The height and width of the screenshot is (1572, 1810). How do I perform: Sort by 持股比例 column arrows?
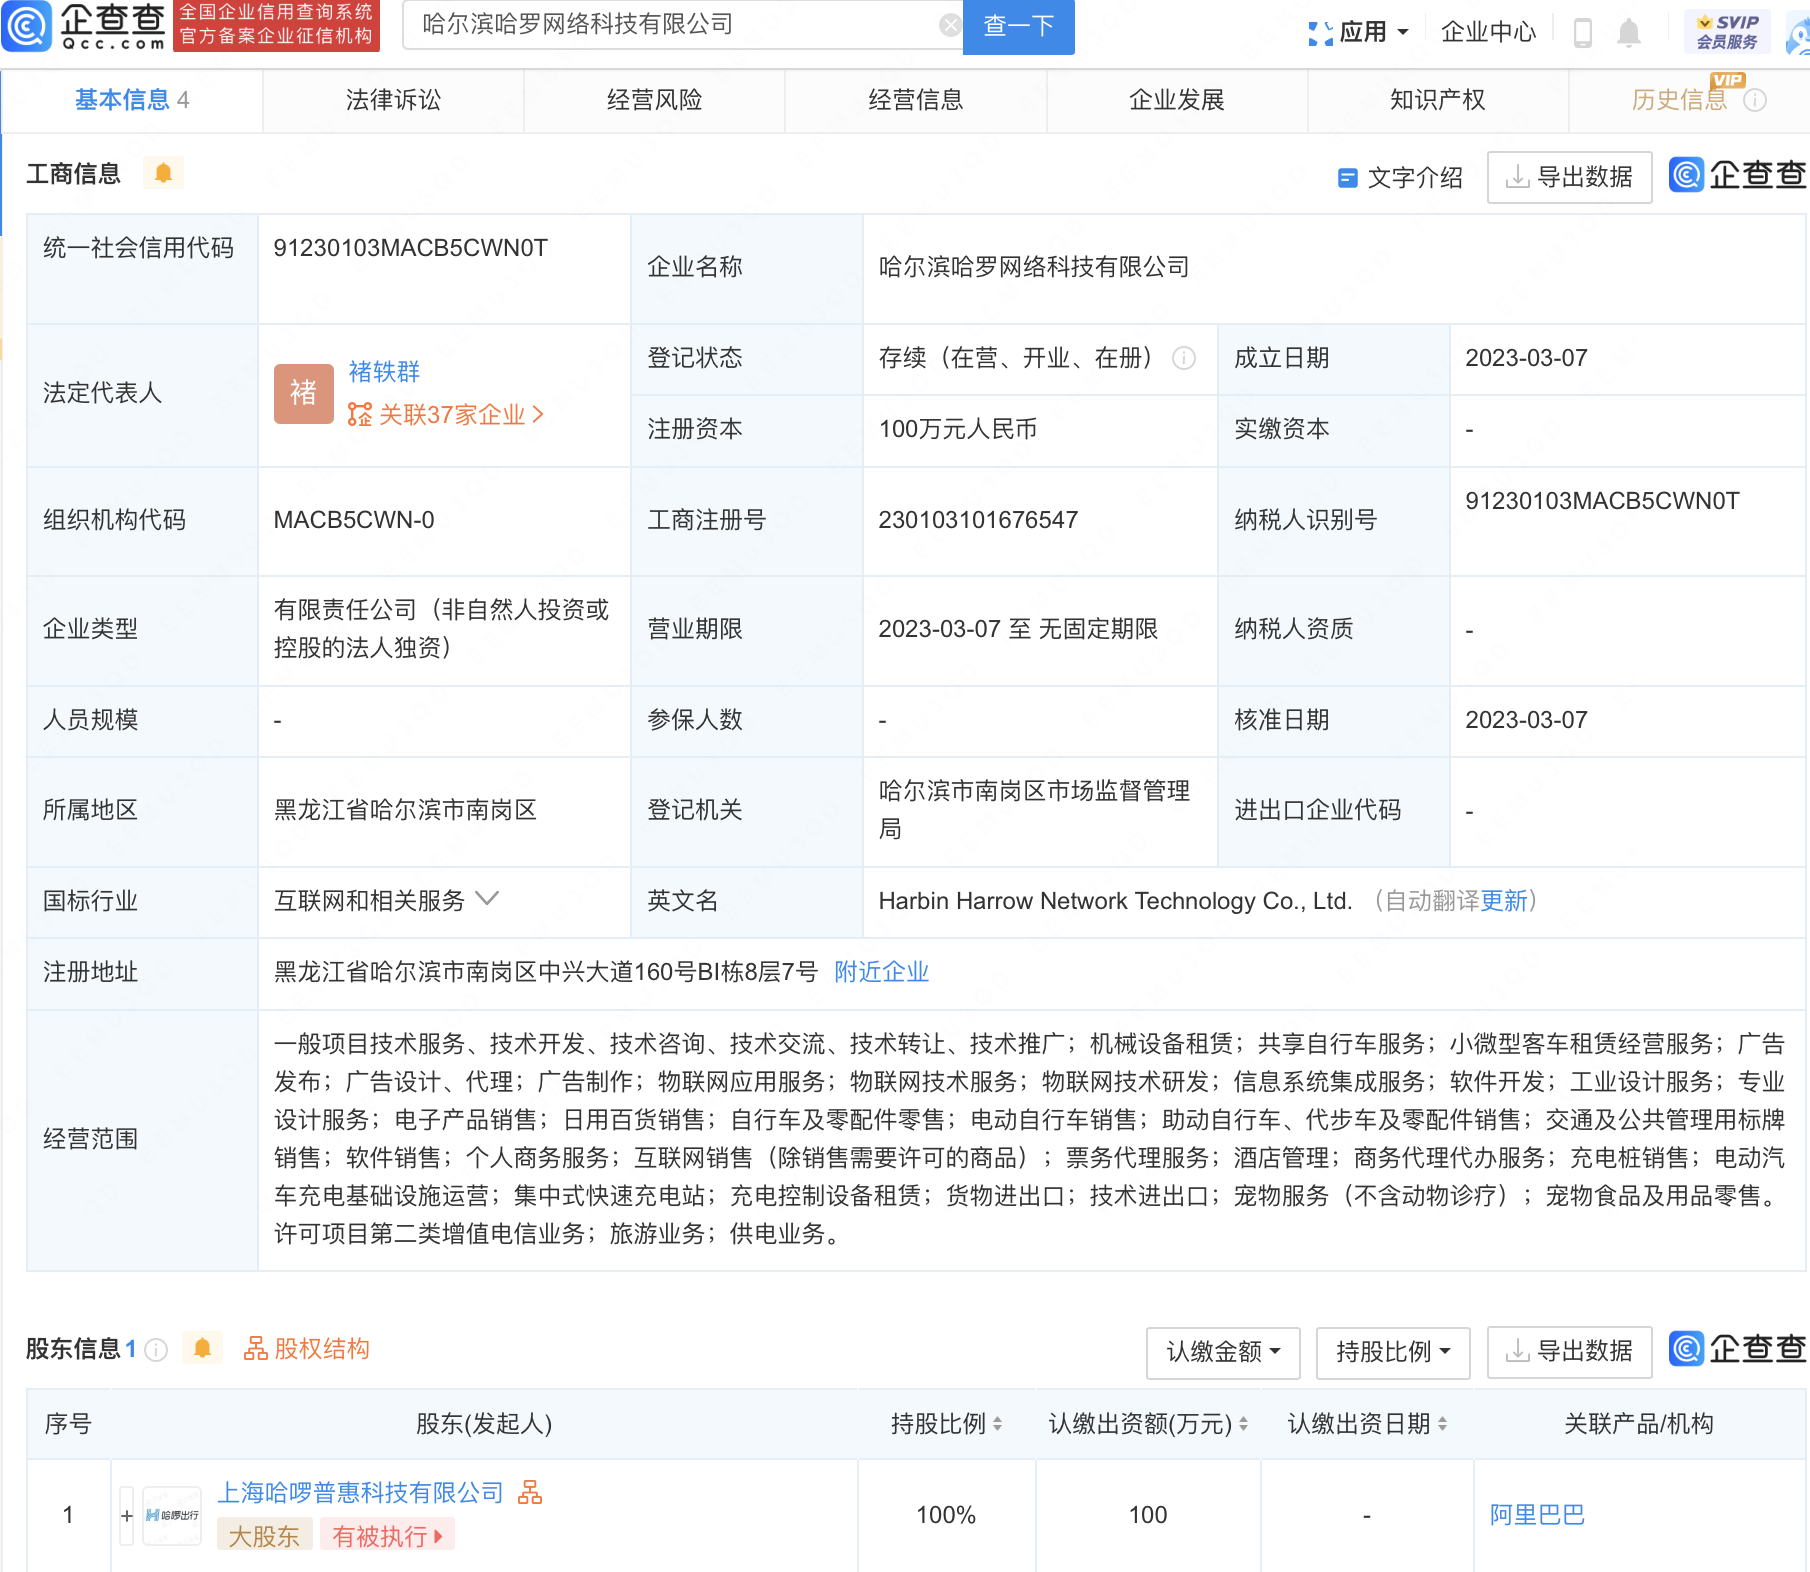click(998, 1424)
